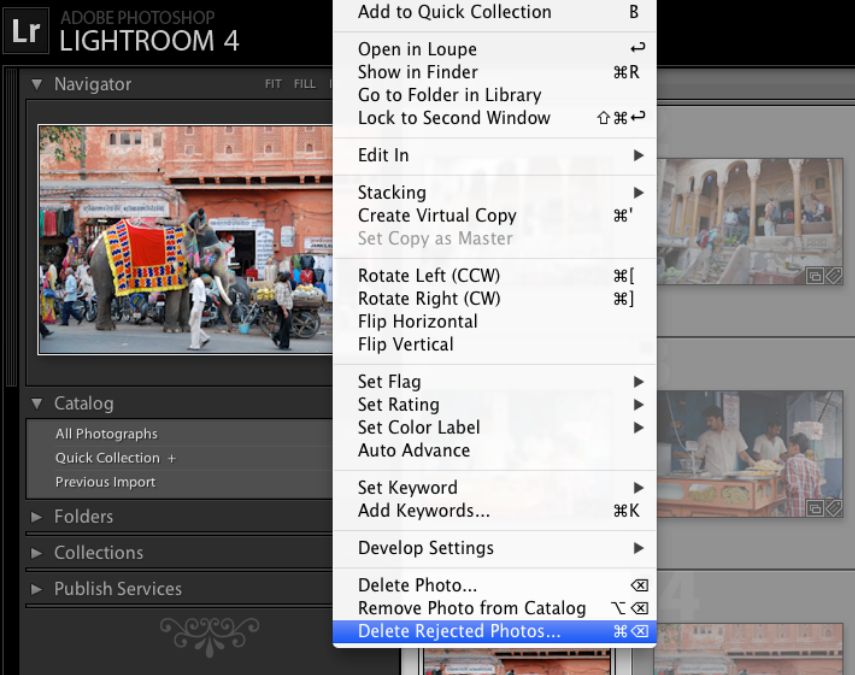Image resolution: width=855 pixels, height=675 pixels.
Task: Collapse the Navigator panel
Action: coord(37,85)
